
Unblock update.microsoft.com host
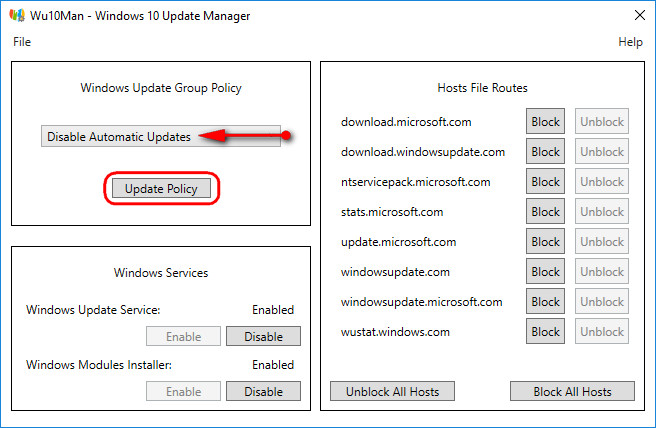point(602,241)
